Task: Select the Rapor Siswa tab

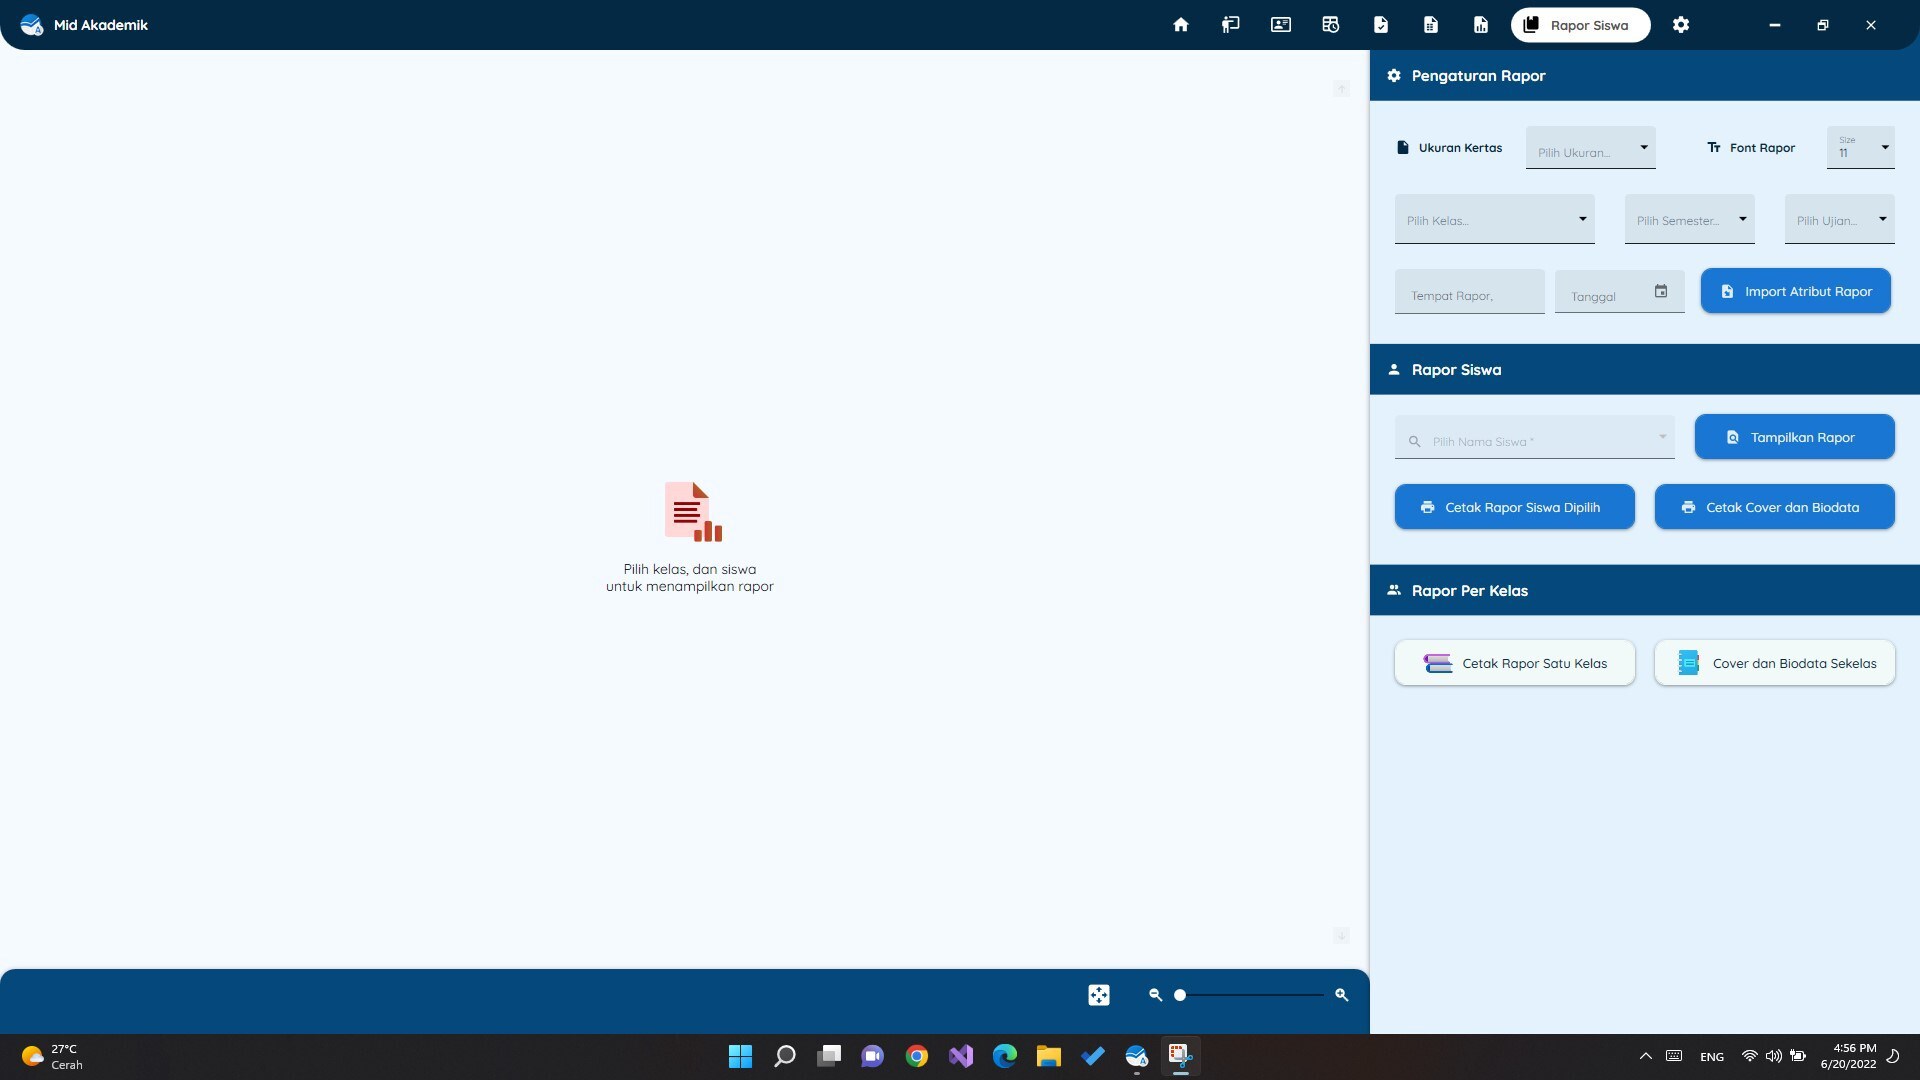Action: pos(1580,25)
